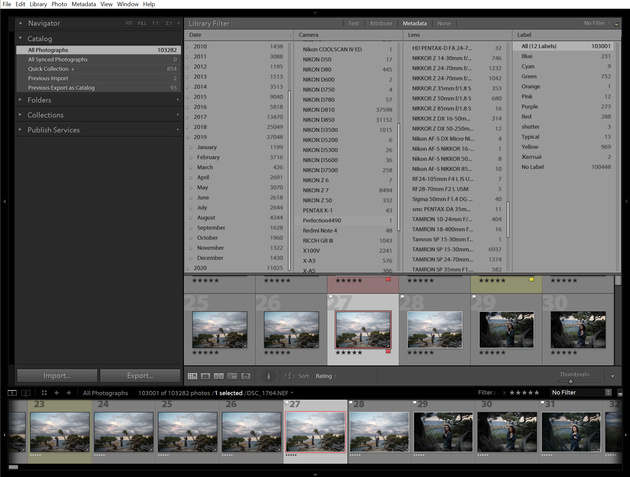Image resolution: width=630 pixels, height=477 pixels.
Task: Click the filmstrip grid shortcut icon
Action: 44,393
